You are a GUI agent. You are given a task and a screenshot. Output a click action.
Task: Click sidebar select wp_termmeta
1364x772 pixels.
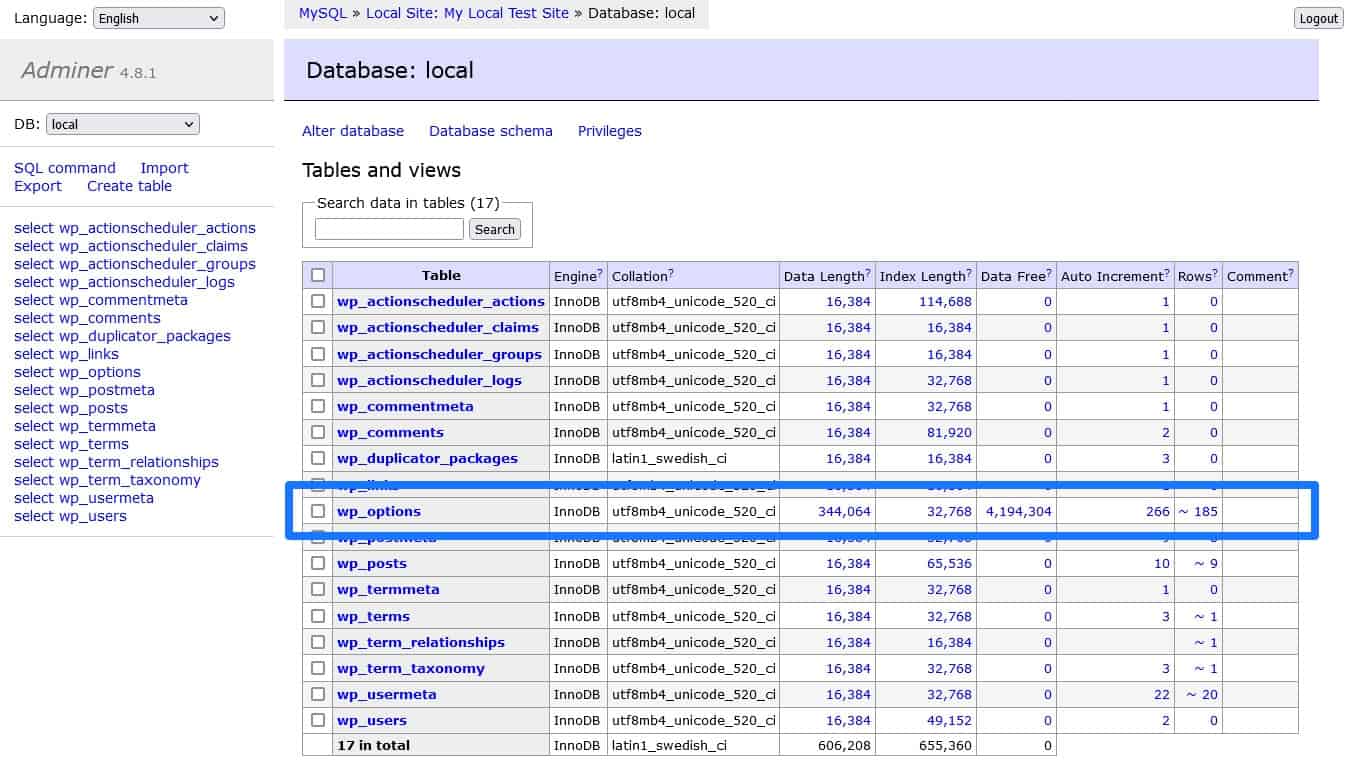(85, 426)
